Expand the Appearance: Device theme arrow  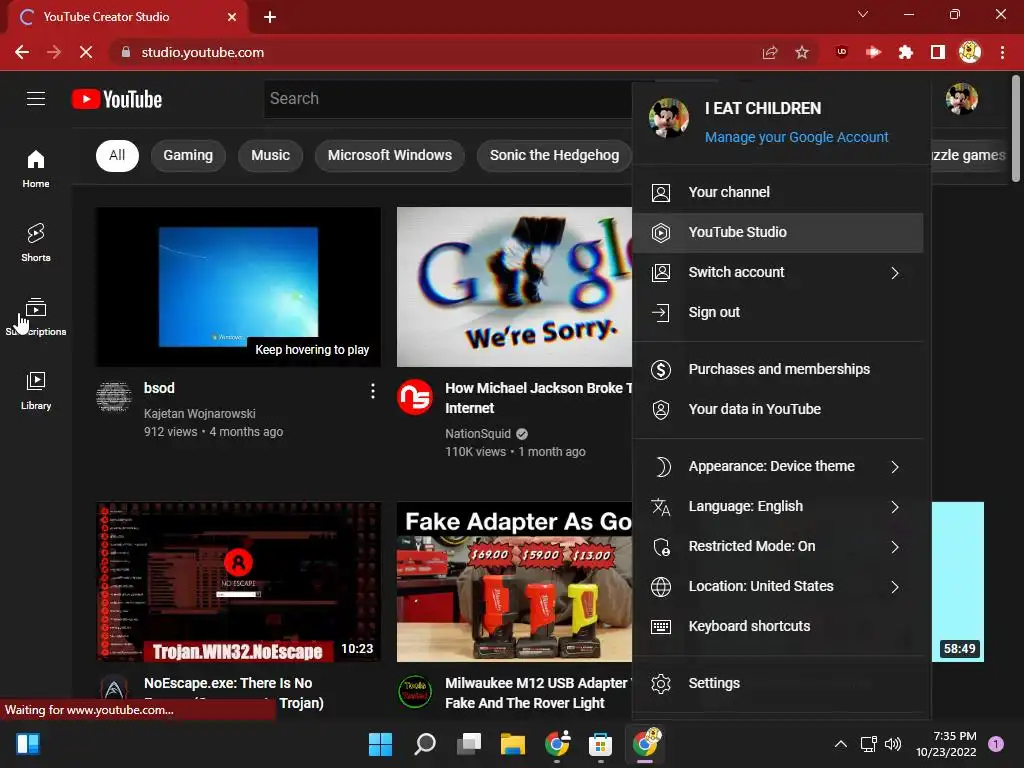[x=895, y=467]
